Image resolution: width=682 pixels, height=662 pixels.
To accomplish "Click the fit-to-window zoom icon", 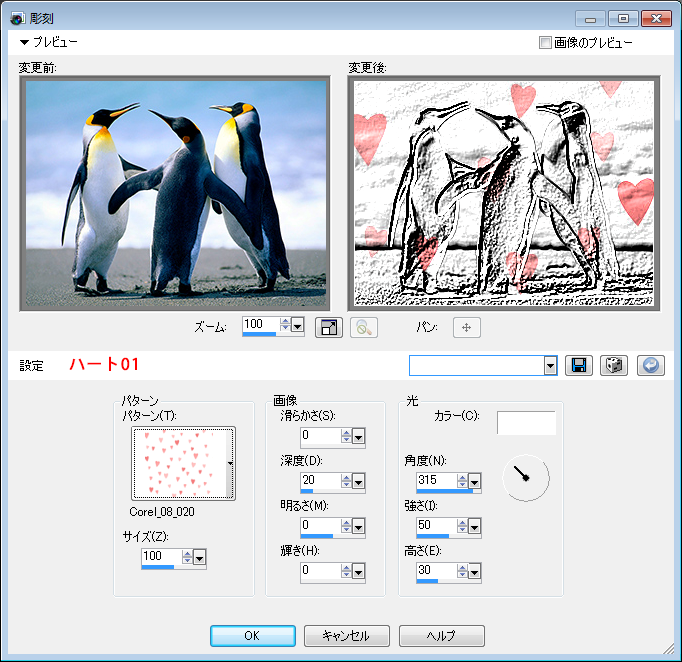I will click(x=328, y=327).
